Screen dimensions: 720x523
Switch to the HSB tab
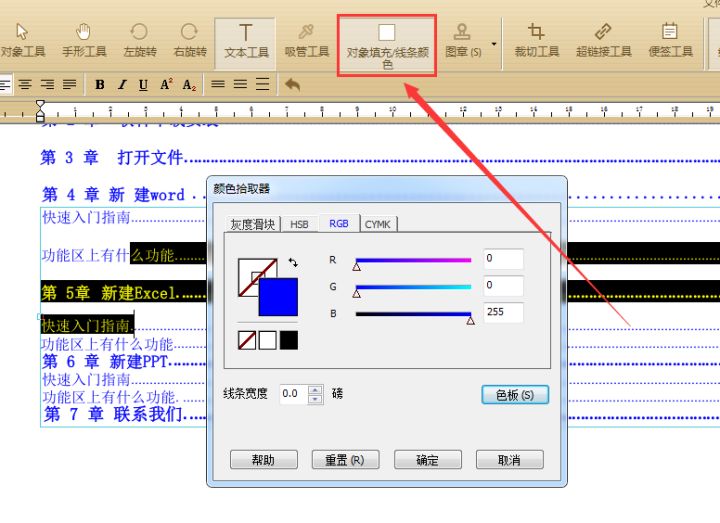(299, 225)
